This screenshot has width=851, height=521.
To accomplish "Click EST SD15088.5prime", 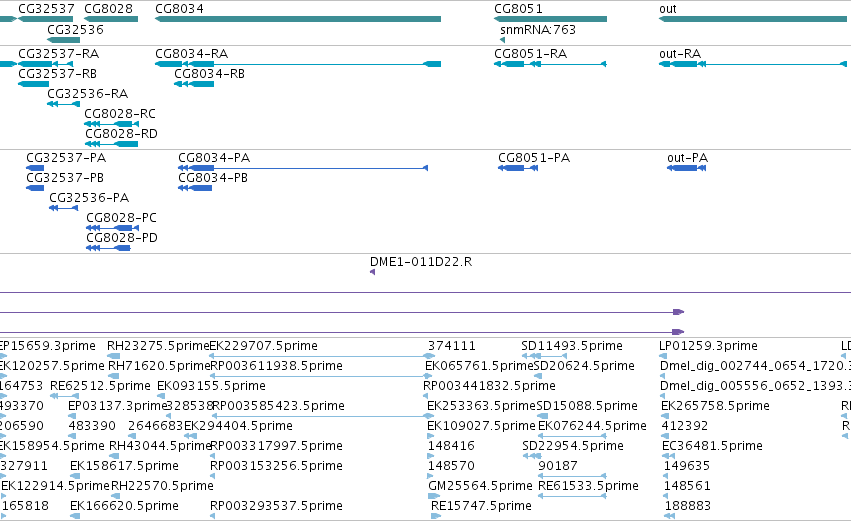I will [587, 406].
